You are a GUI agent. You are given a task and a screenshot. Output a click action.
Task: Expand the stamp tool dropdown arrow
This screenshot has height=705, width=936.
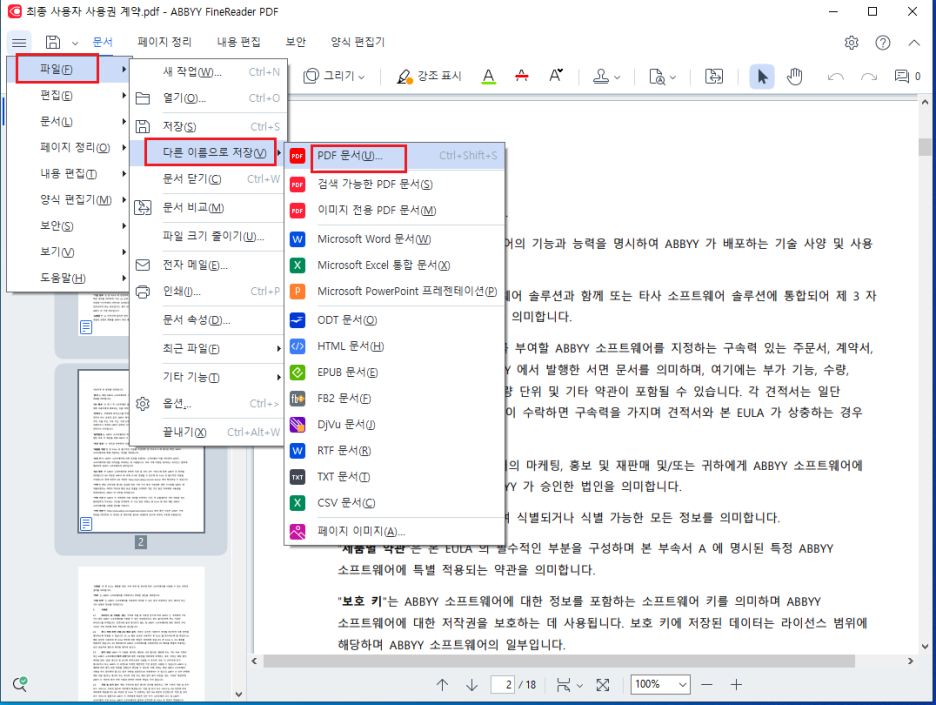[x=617, y=77]
